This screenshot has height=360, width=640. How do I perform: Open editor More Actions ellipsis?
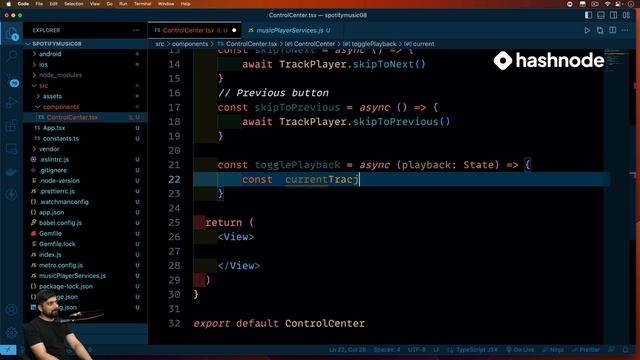click(x=625, y=30)
